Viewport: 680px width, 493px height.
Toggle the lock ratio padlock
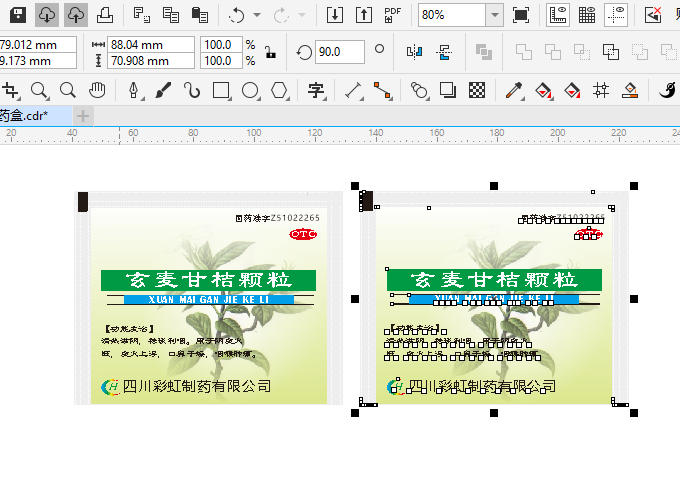[x=270, y=52]
